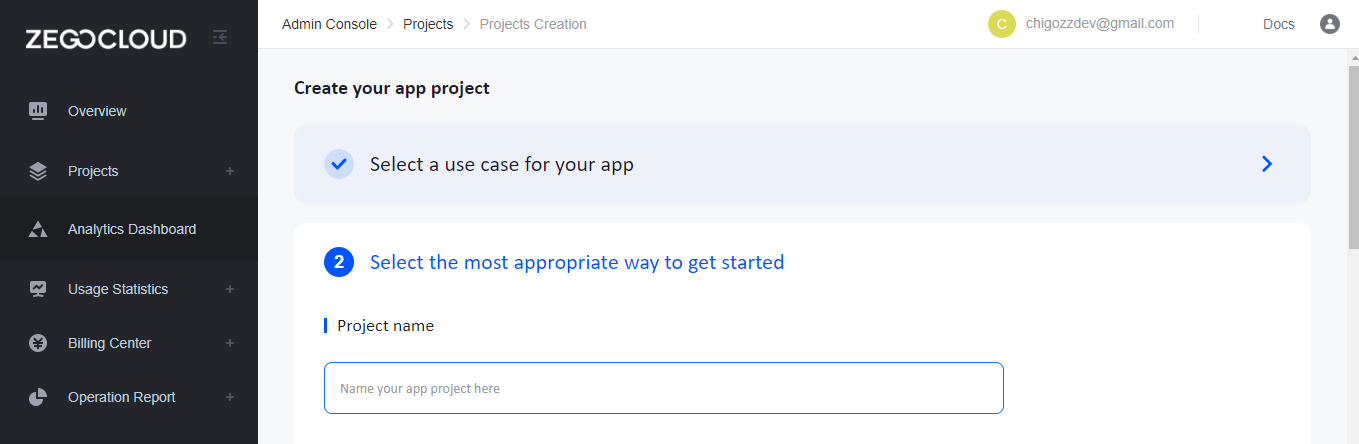The image size is (1359, 444).
Task: Expand the Billing Center submenu
Action: pos(230,343)
